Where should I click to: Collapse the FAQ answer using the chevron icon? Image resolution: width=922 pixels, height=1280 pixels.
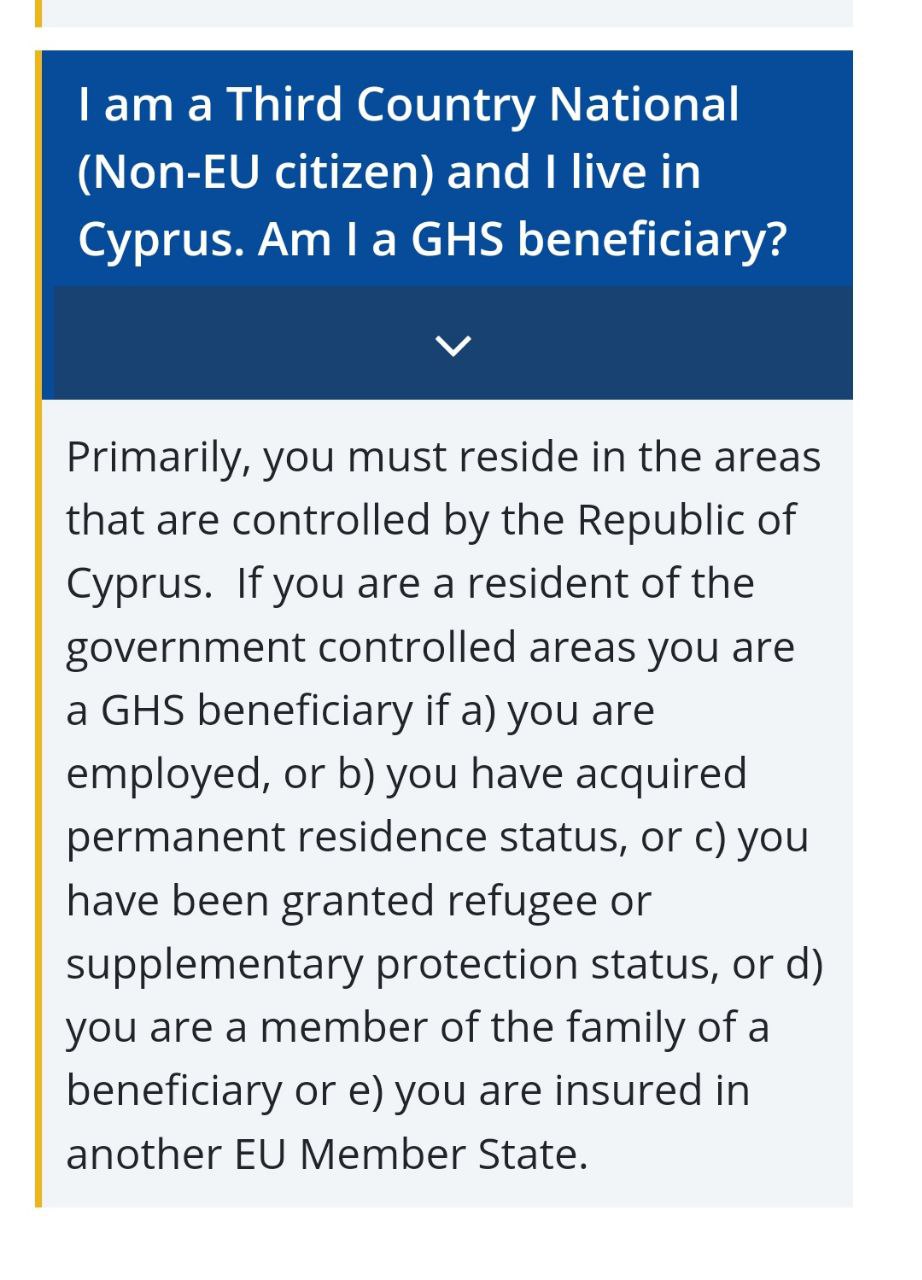point(453,345)
